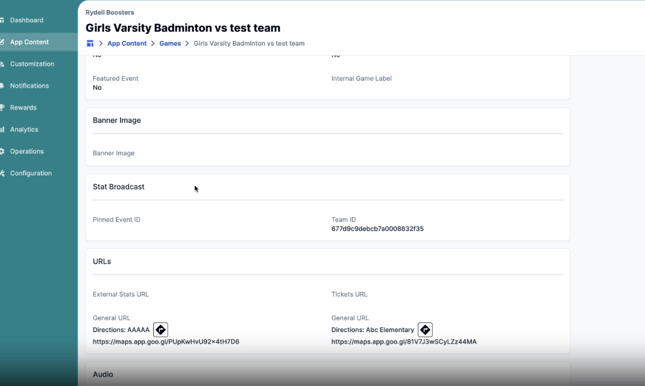Click the Tickets URL label
This screenshot has height=386, width=645.
point(349,294)
